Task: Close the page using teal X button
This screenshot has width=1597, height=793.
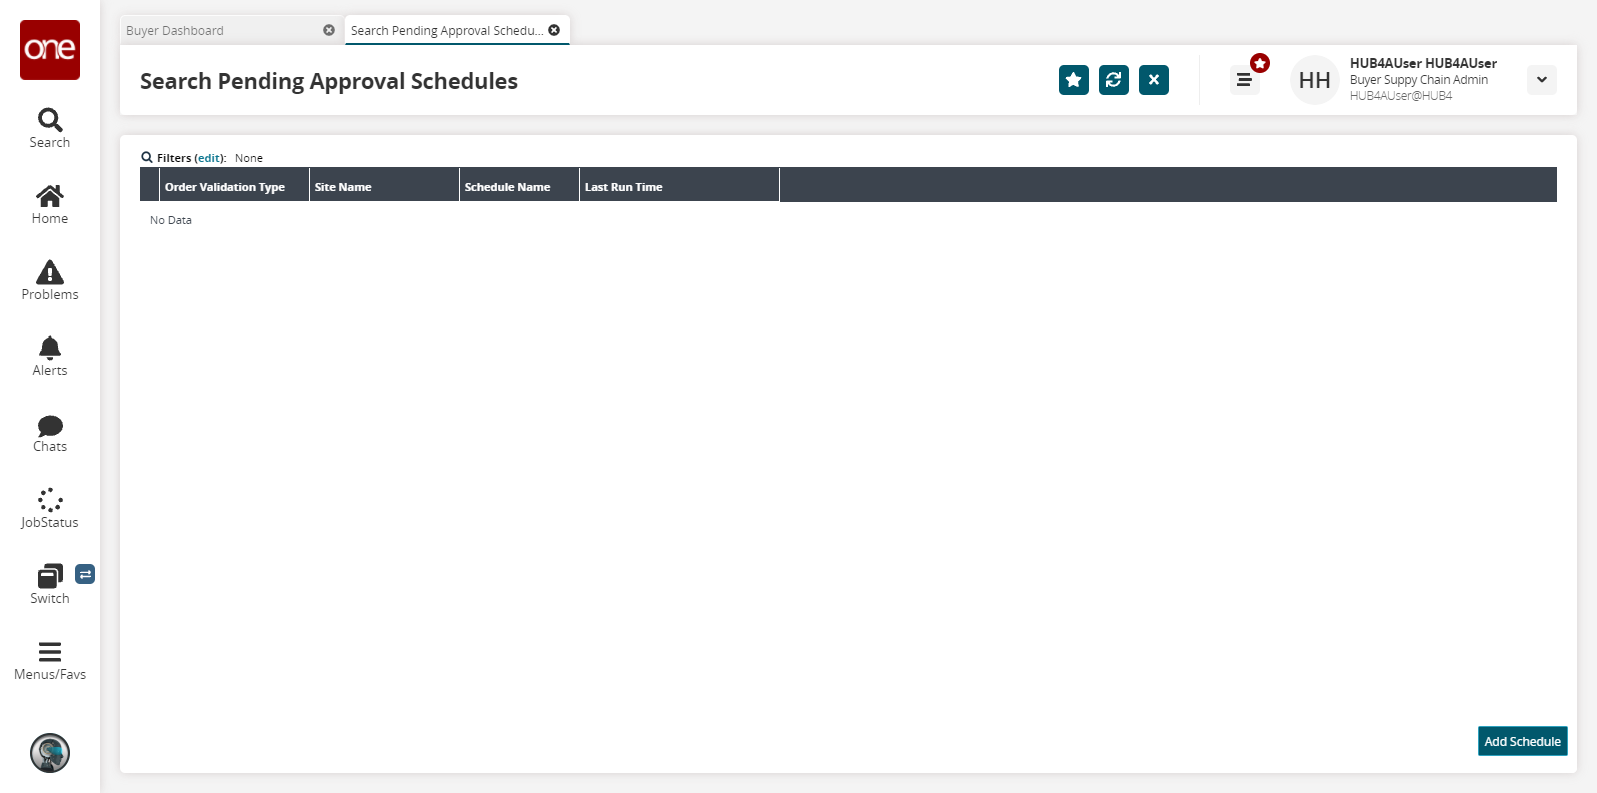Action: click(x=1154, y=80)
